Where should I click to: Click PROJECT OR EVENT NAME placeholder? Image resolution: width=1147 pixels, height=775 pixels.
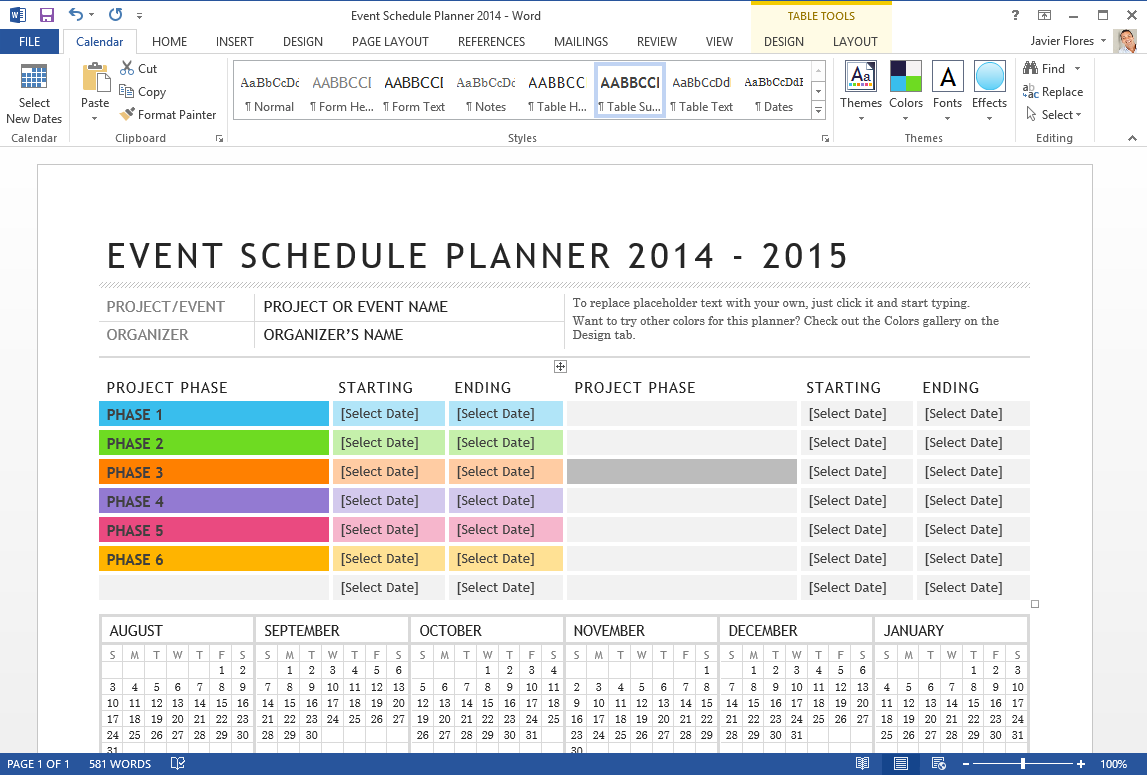[x=356, y=307]
